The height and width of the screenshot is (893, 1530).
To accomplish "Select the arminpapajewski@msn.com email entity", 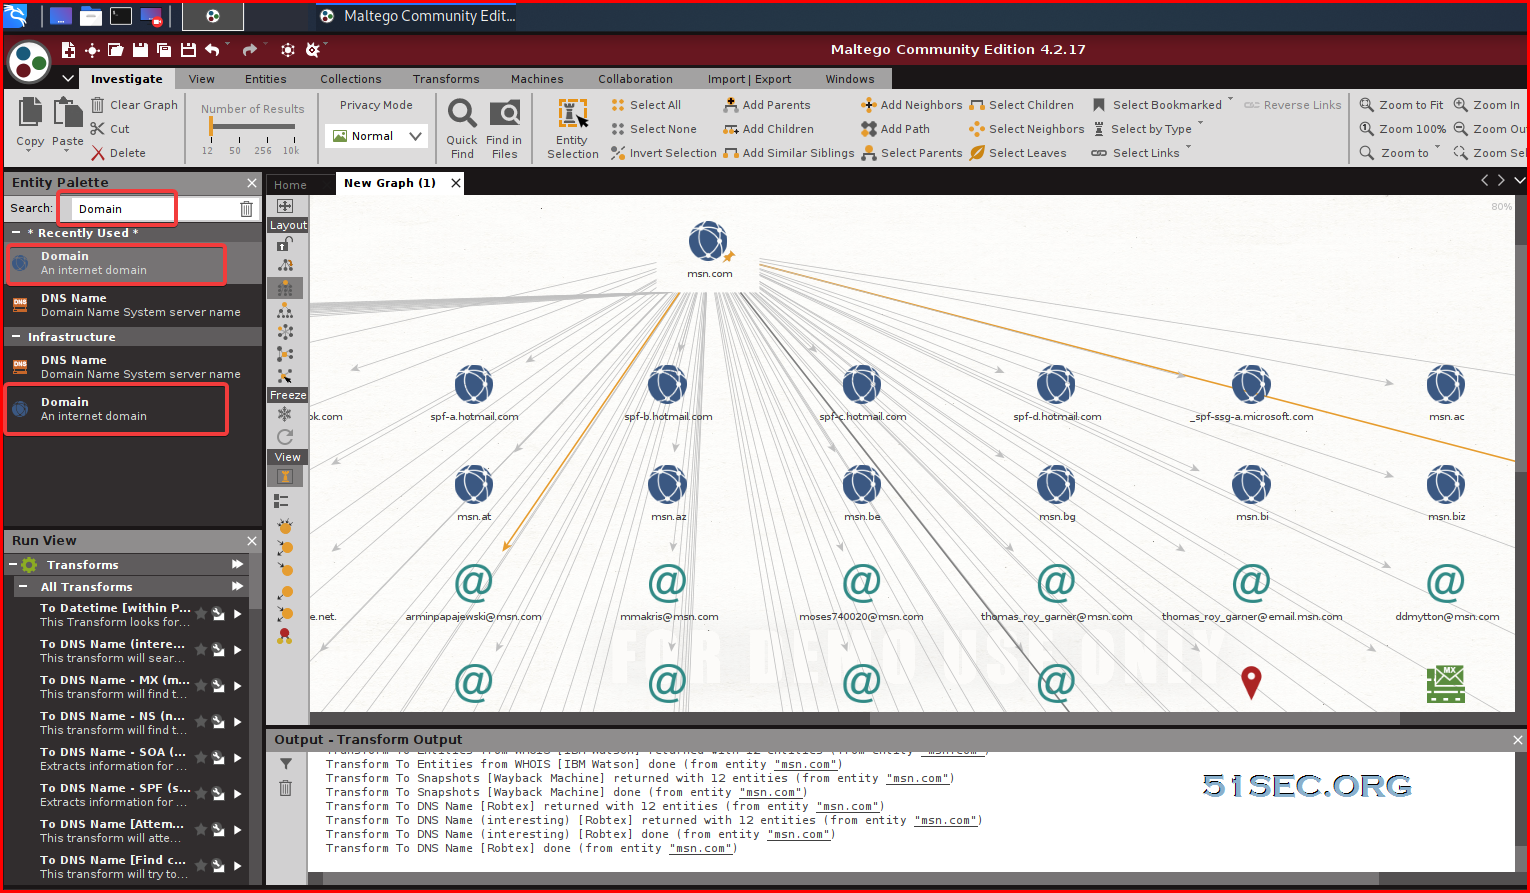I will [474, 583].
